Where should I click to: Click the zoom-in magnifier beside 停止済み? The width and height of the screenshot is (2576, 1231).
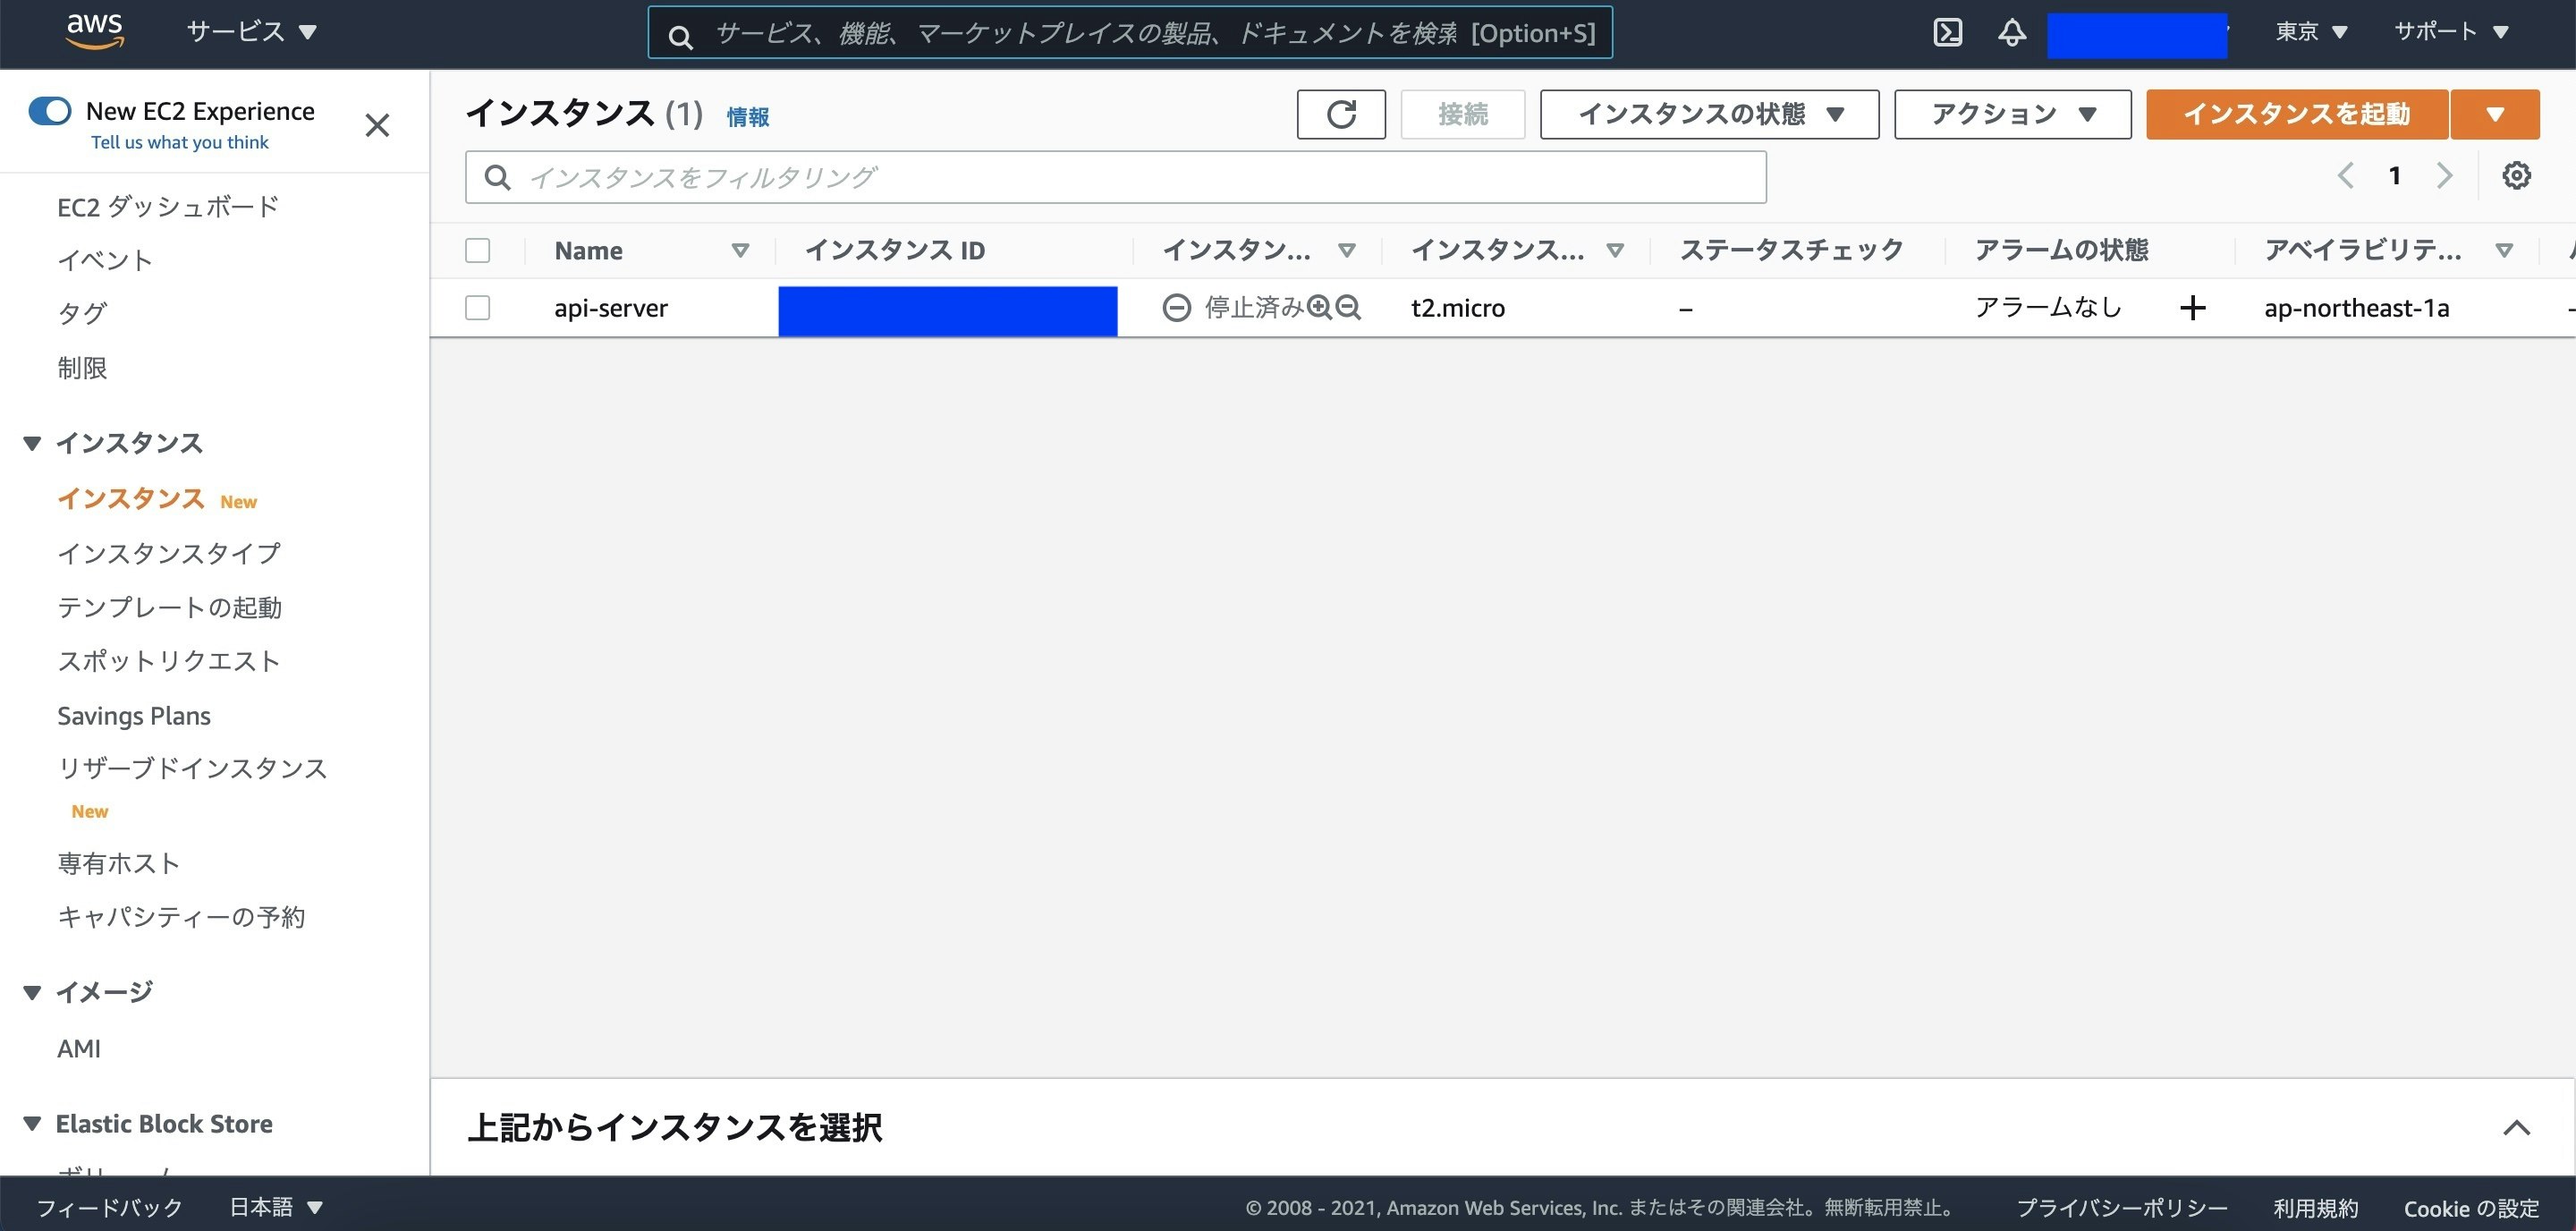pos(1320,308)
